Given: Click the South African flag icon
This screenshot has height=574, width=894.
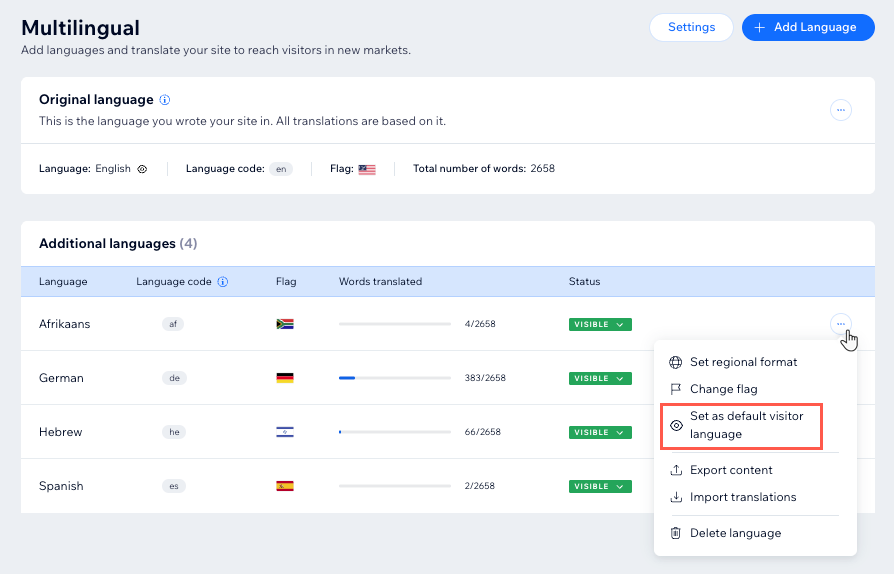Looking at the screenshot, I should pos(285,324).
